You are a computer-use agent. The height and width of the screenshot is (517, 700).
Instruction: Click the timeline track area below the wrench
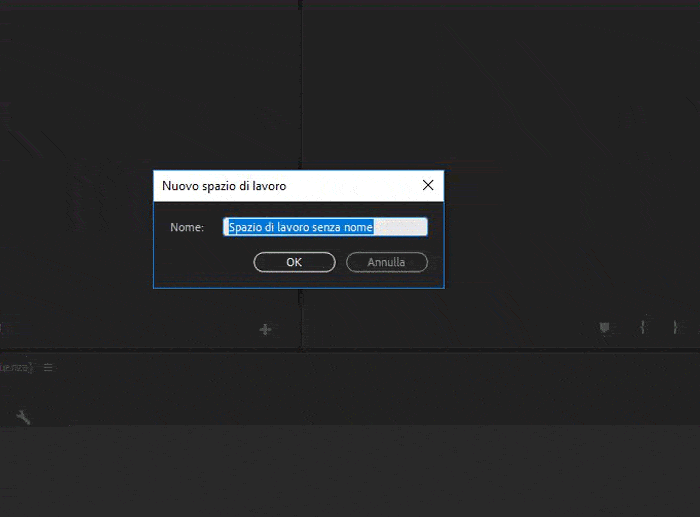click(300, 470)
